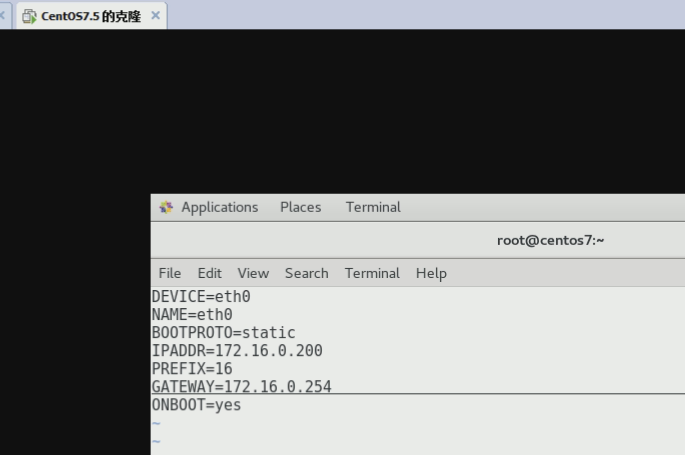The image size is (685, 455).
Task: Open the Places menu
Action: coord(301,207)
